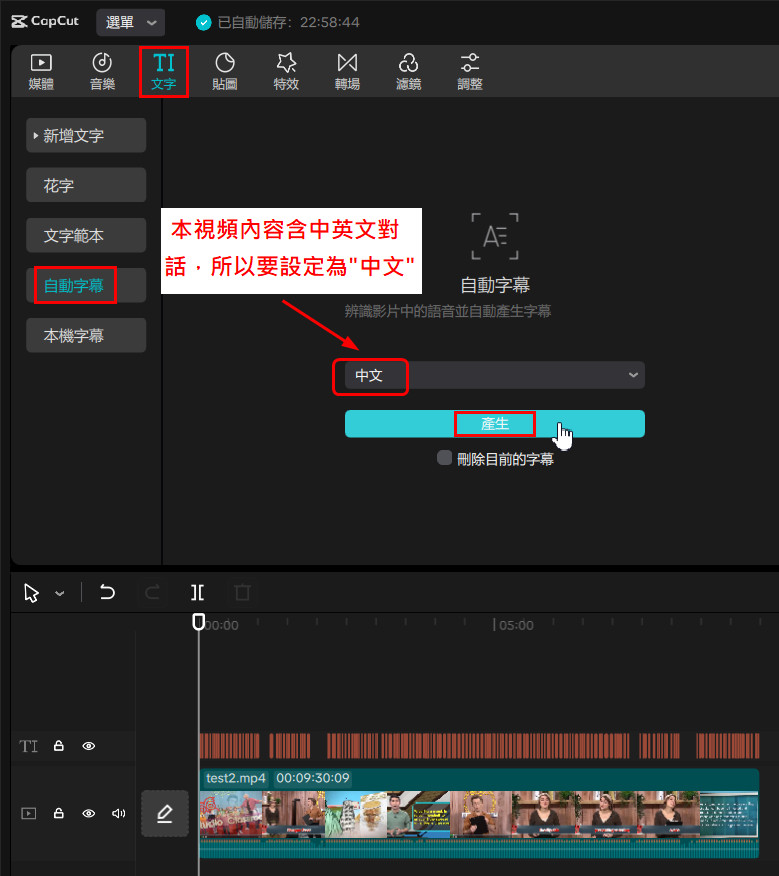Lock the subtitle text track
Screen dimensions: 779x876
pyautogui.click(x=59, y=746)
